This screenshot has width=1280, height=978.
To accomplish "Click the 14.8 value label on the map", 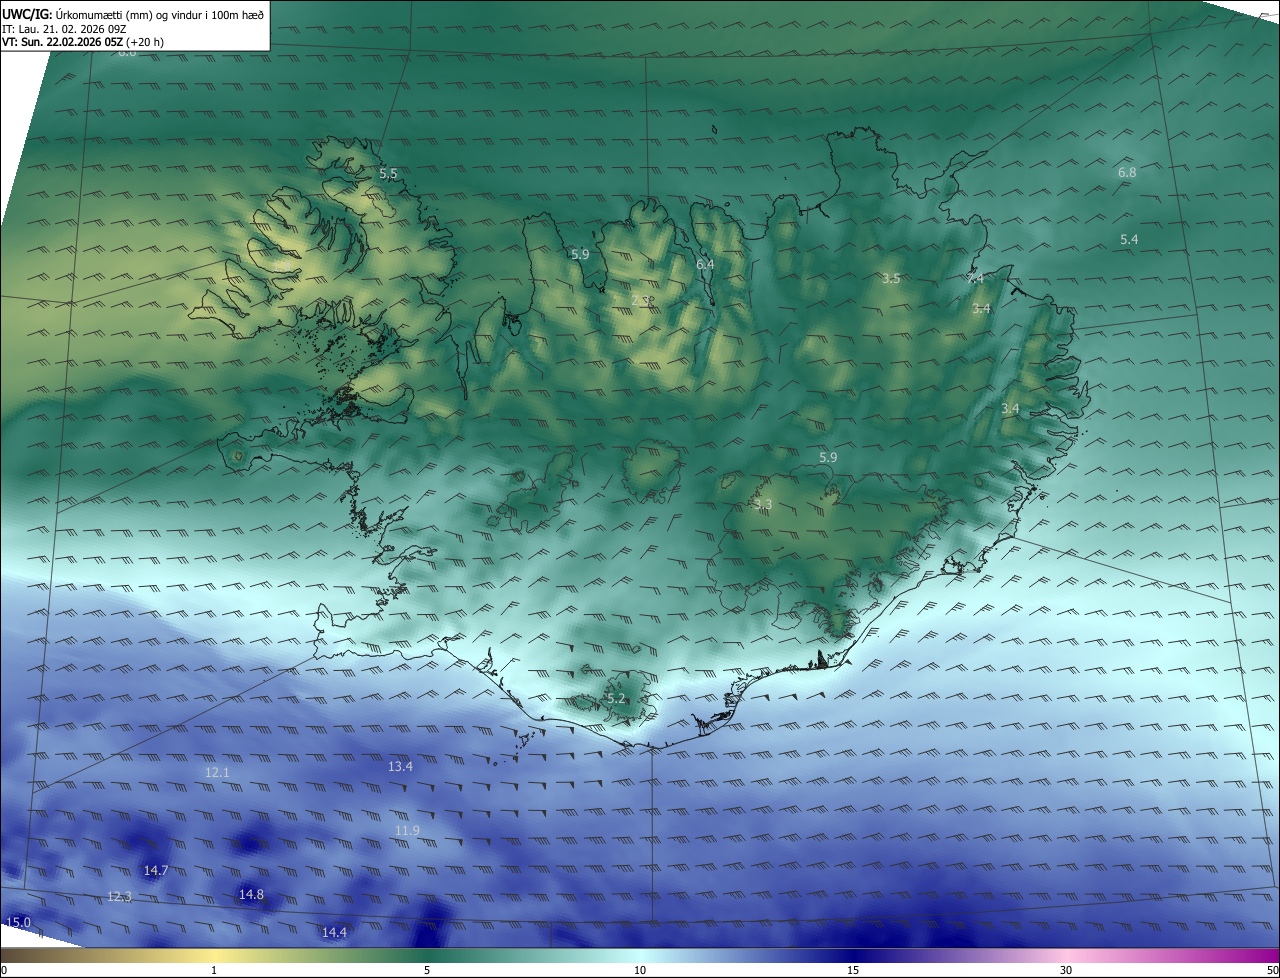I will (x=251, y=894).
